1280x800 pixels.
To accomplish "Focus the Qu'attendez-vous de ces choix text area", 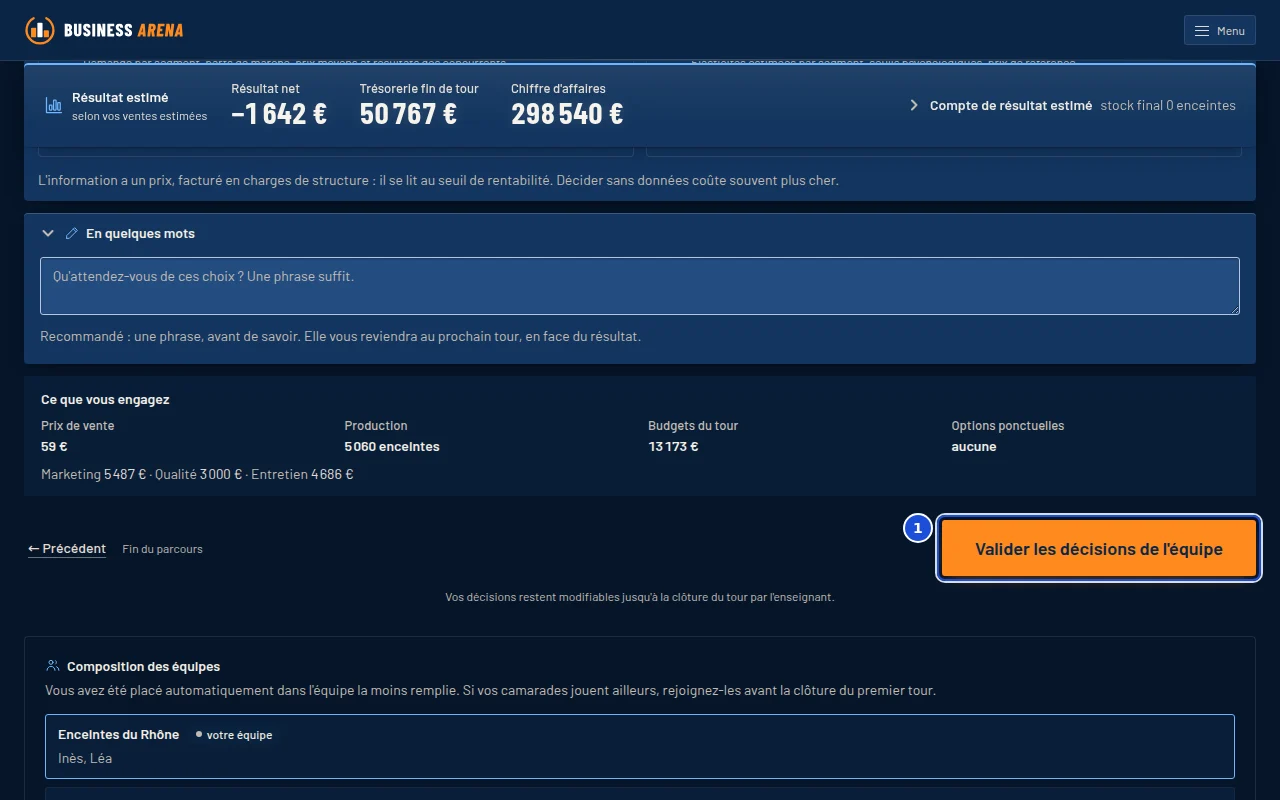I will pos(640,286).
